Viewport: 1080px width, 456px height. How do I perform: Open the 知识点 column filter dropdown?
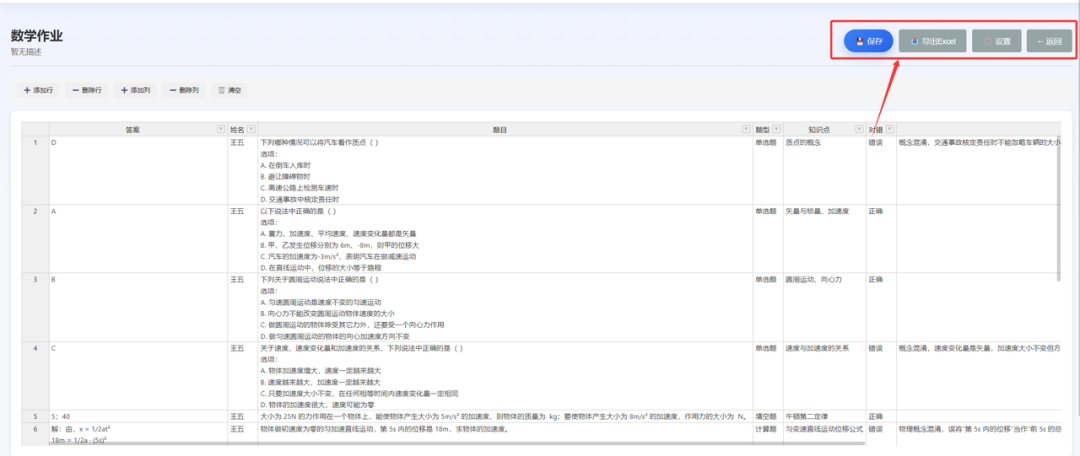pyautogui.click(x=859, y=129)
